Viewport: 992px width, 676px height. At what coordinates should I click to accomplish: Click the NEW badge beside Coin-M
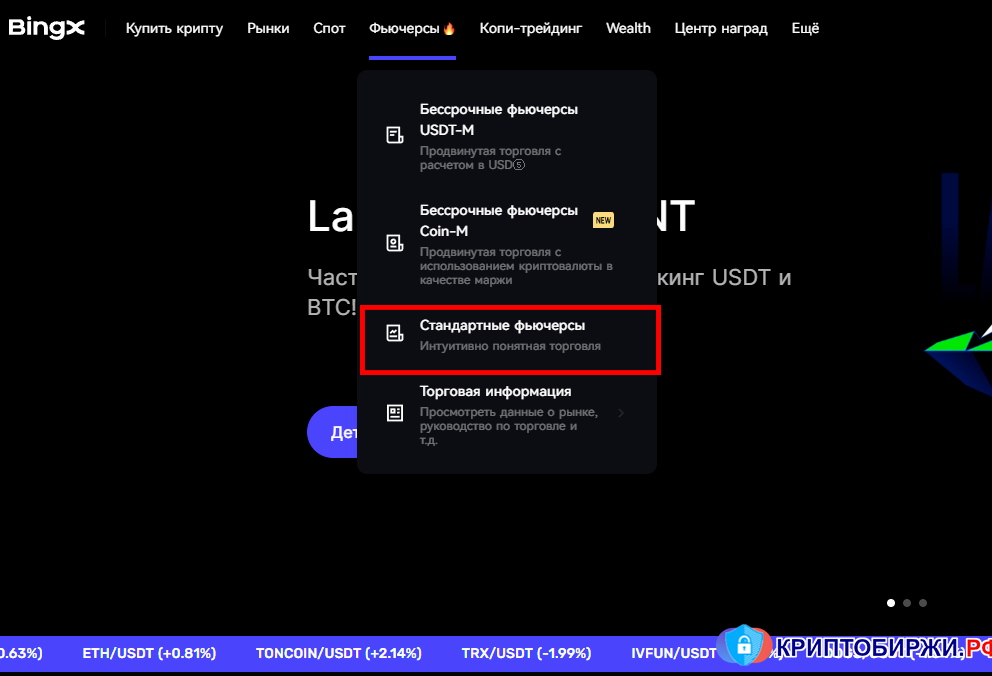coord(603,220)
